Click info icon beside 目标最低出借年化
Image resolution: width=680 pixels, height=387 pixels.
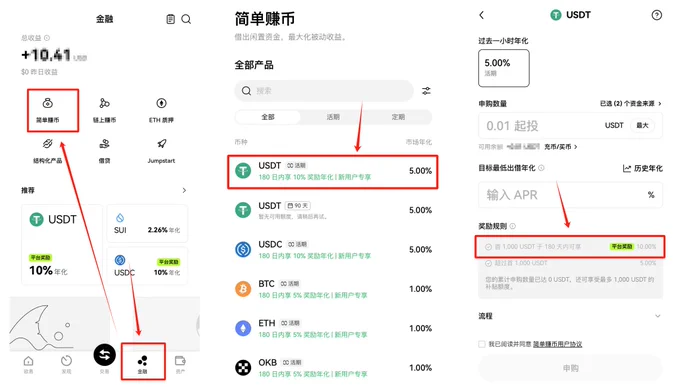[x=541, y=168]
